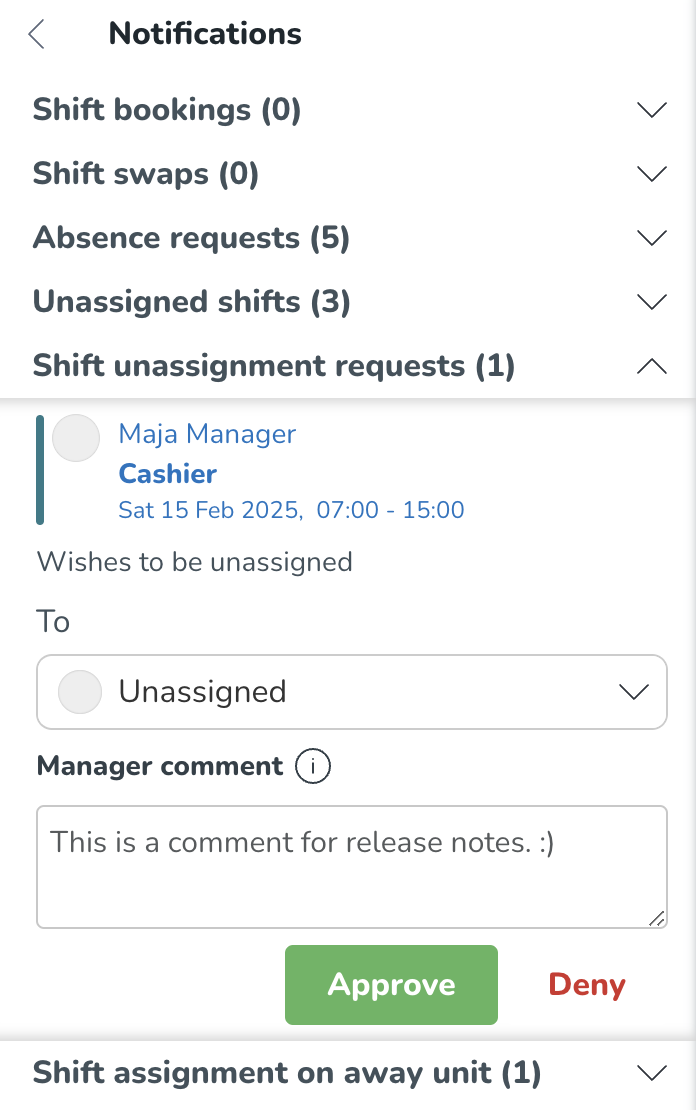Viewport: 696px width, 1110px height.
Task: Deny the unassignment request
Action: coord(587,985)
